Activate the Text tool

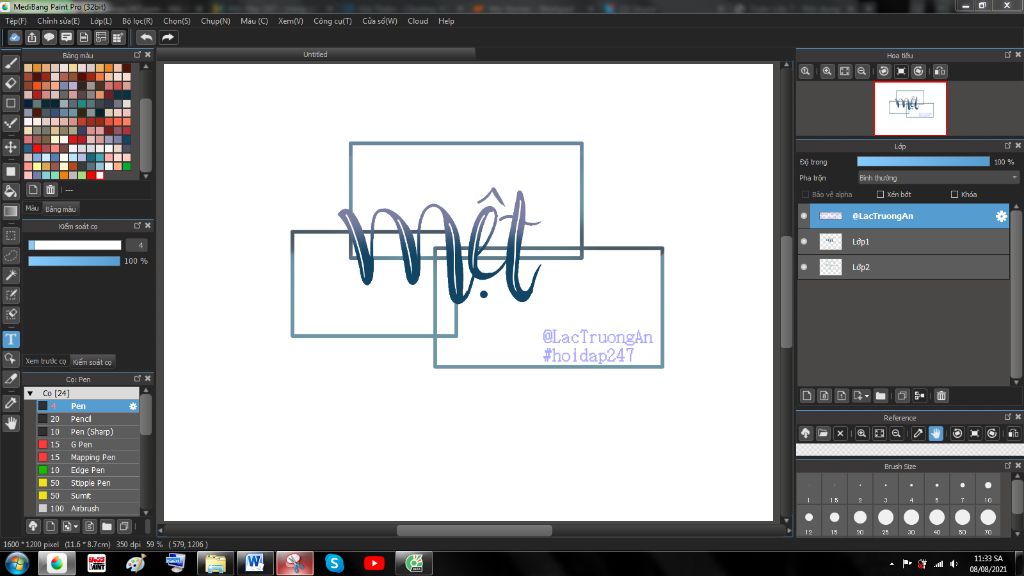11,339
